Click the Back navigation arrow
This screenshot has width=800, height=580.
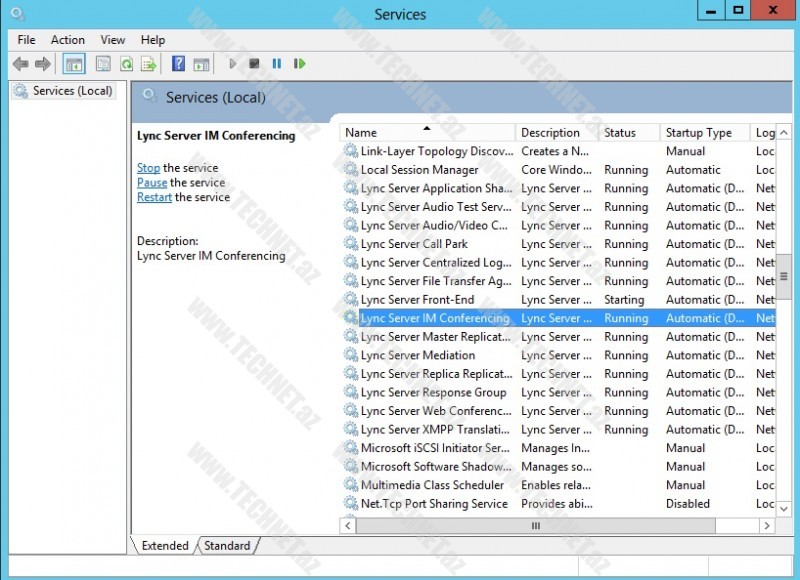click(x=21, y=63)
